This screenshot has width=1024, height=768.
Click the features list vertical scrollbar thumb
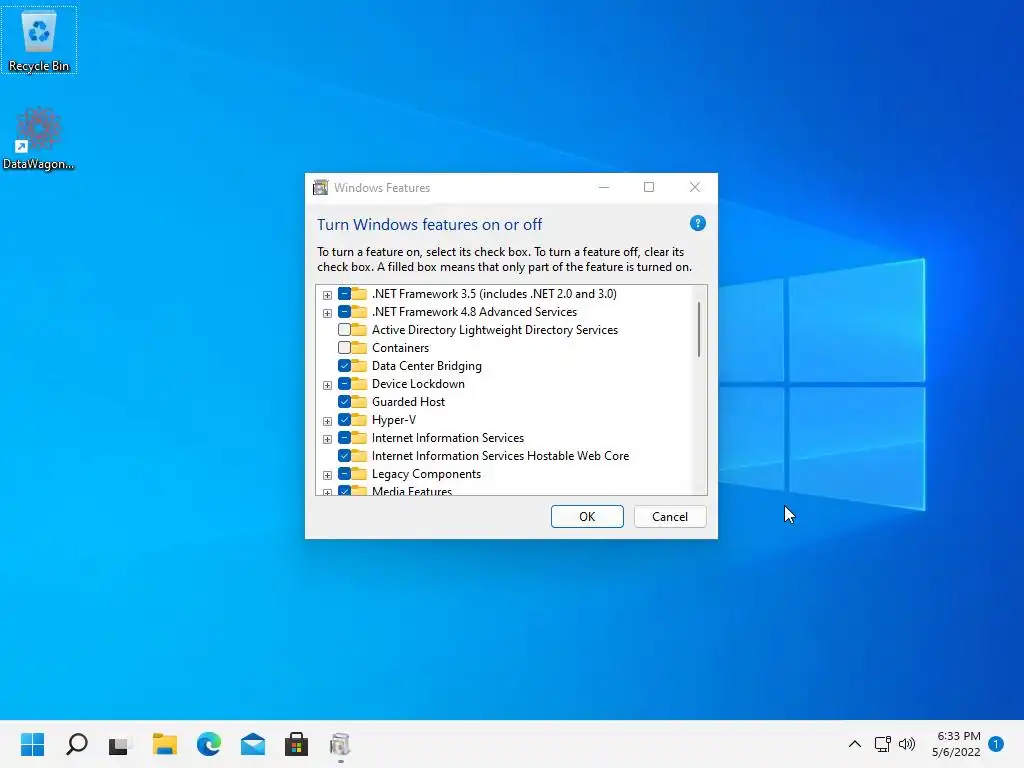tap(699, 329)
